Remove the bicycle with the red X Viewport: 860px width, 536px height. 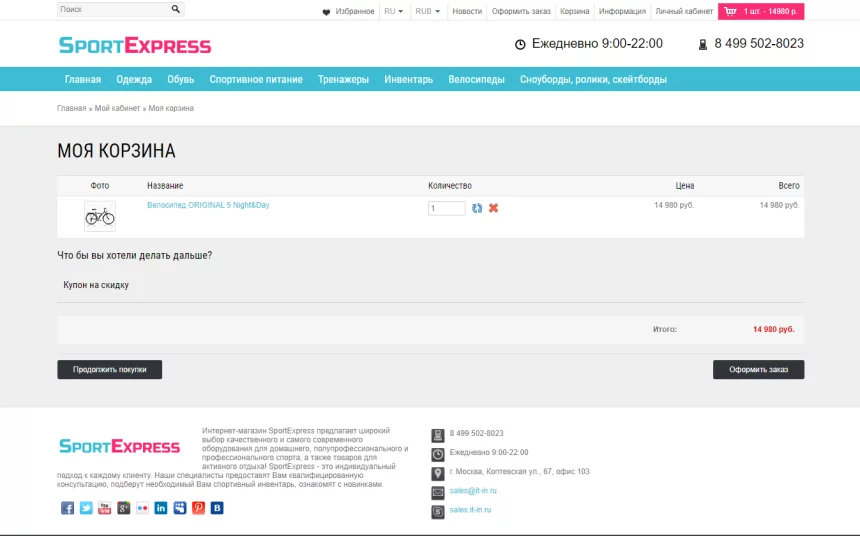[x=493, y=208]
